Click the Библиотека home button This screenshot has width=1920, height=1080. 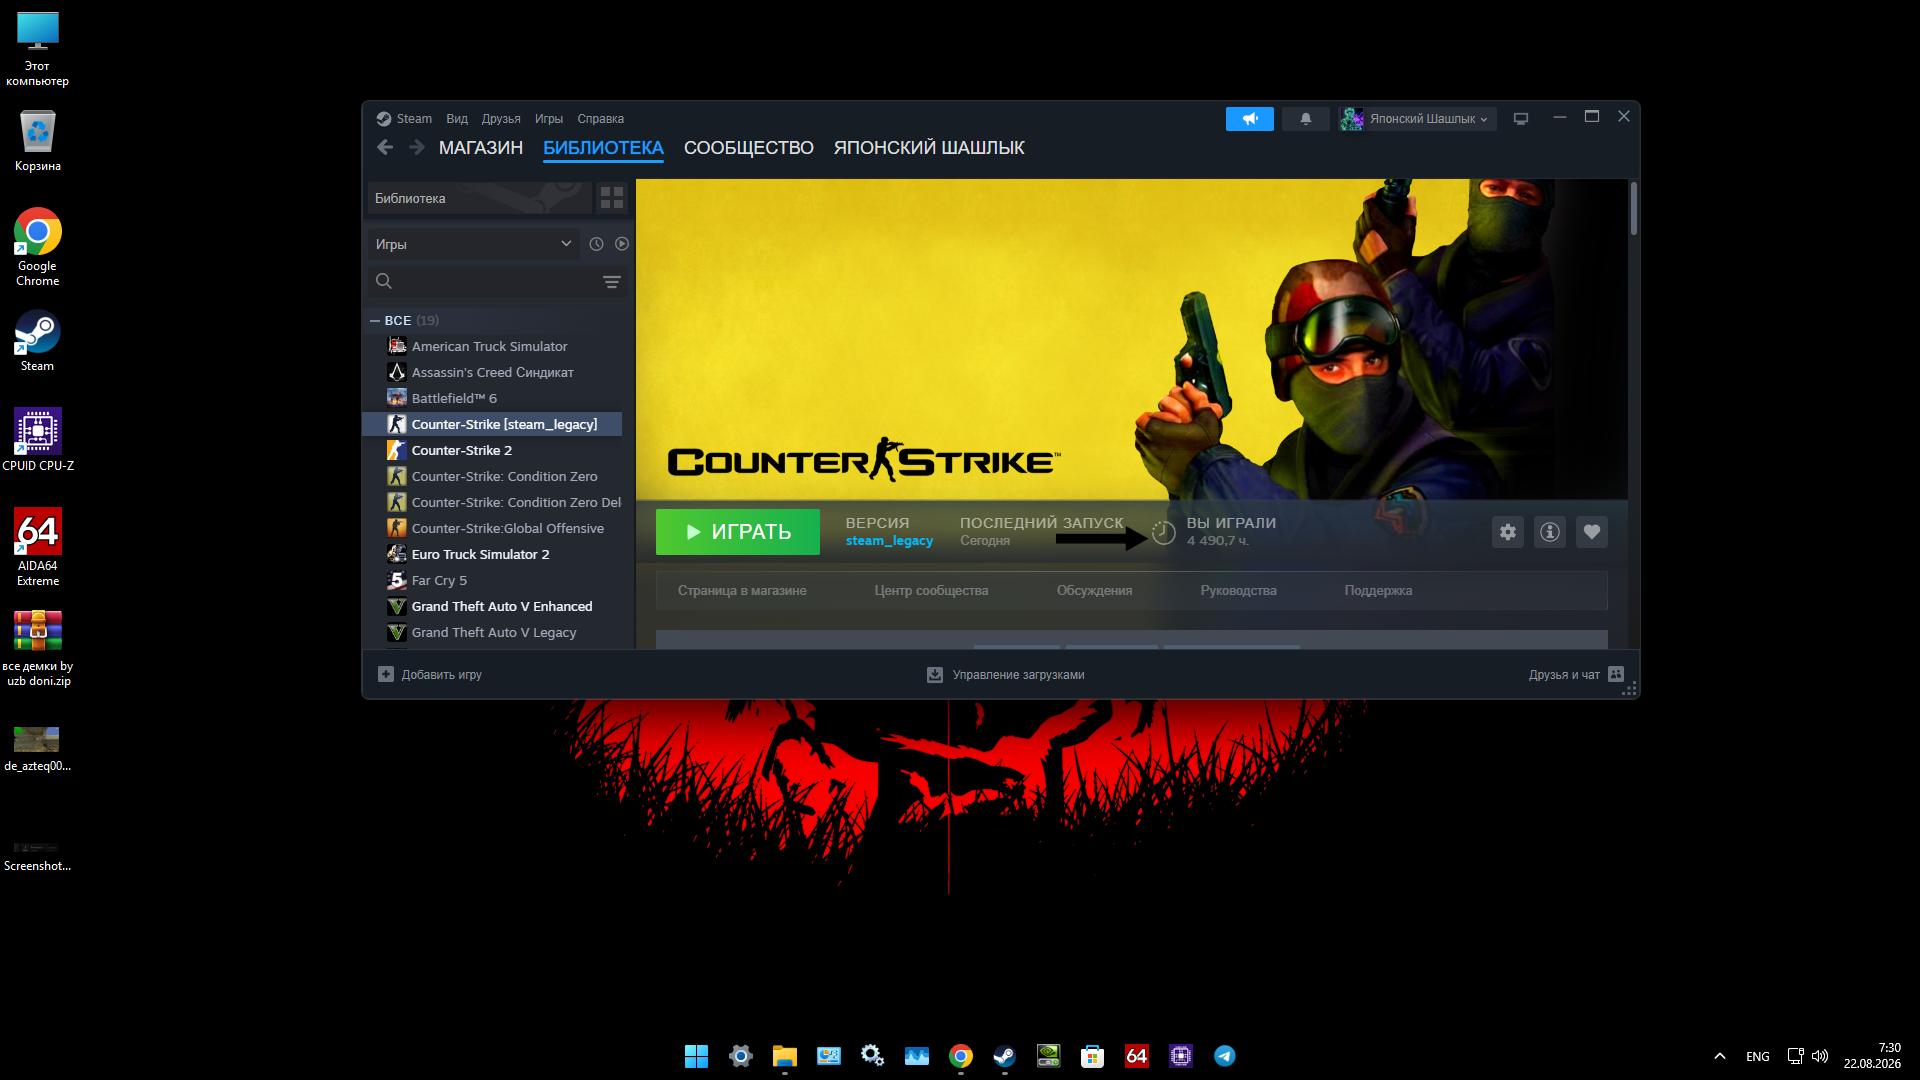tap(480, 198)
